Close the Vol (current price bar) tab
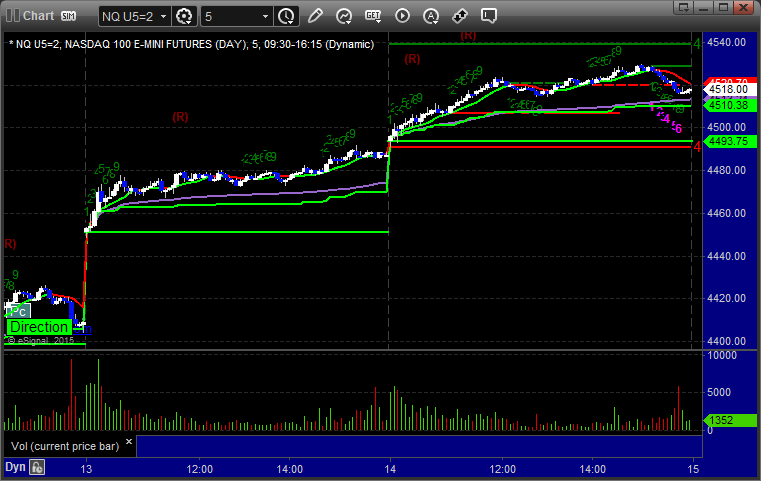Viewport: 761px width, 481px height. tap(129, 442)
